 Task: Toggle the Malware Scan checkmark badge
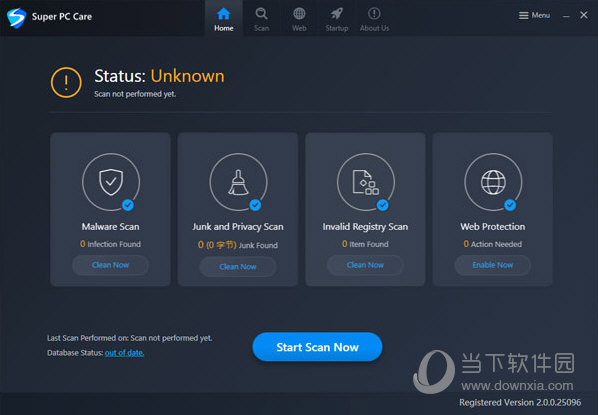[x=128, y=205]
